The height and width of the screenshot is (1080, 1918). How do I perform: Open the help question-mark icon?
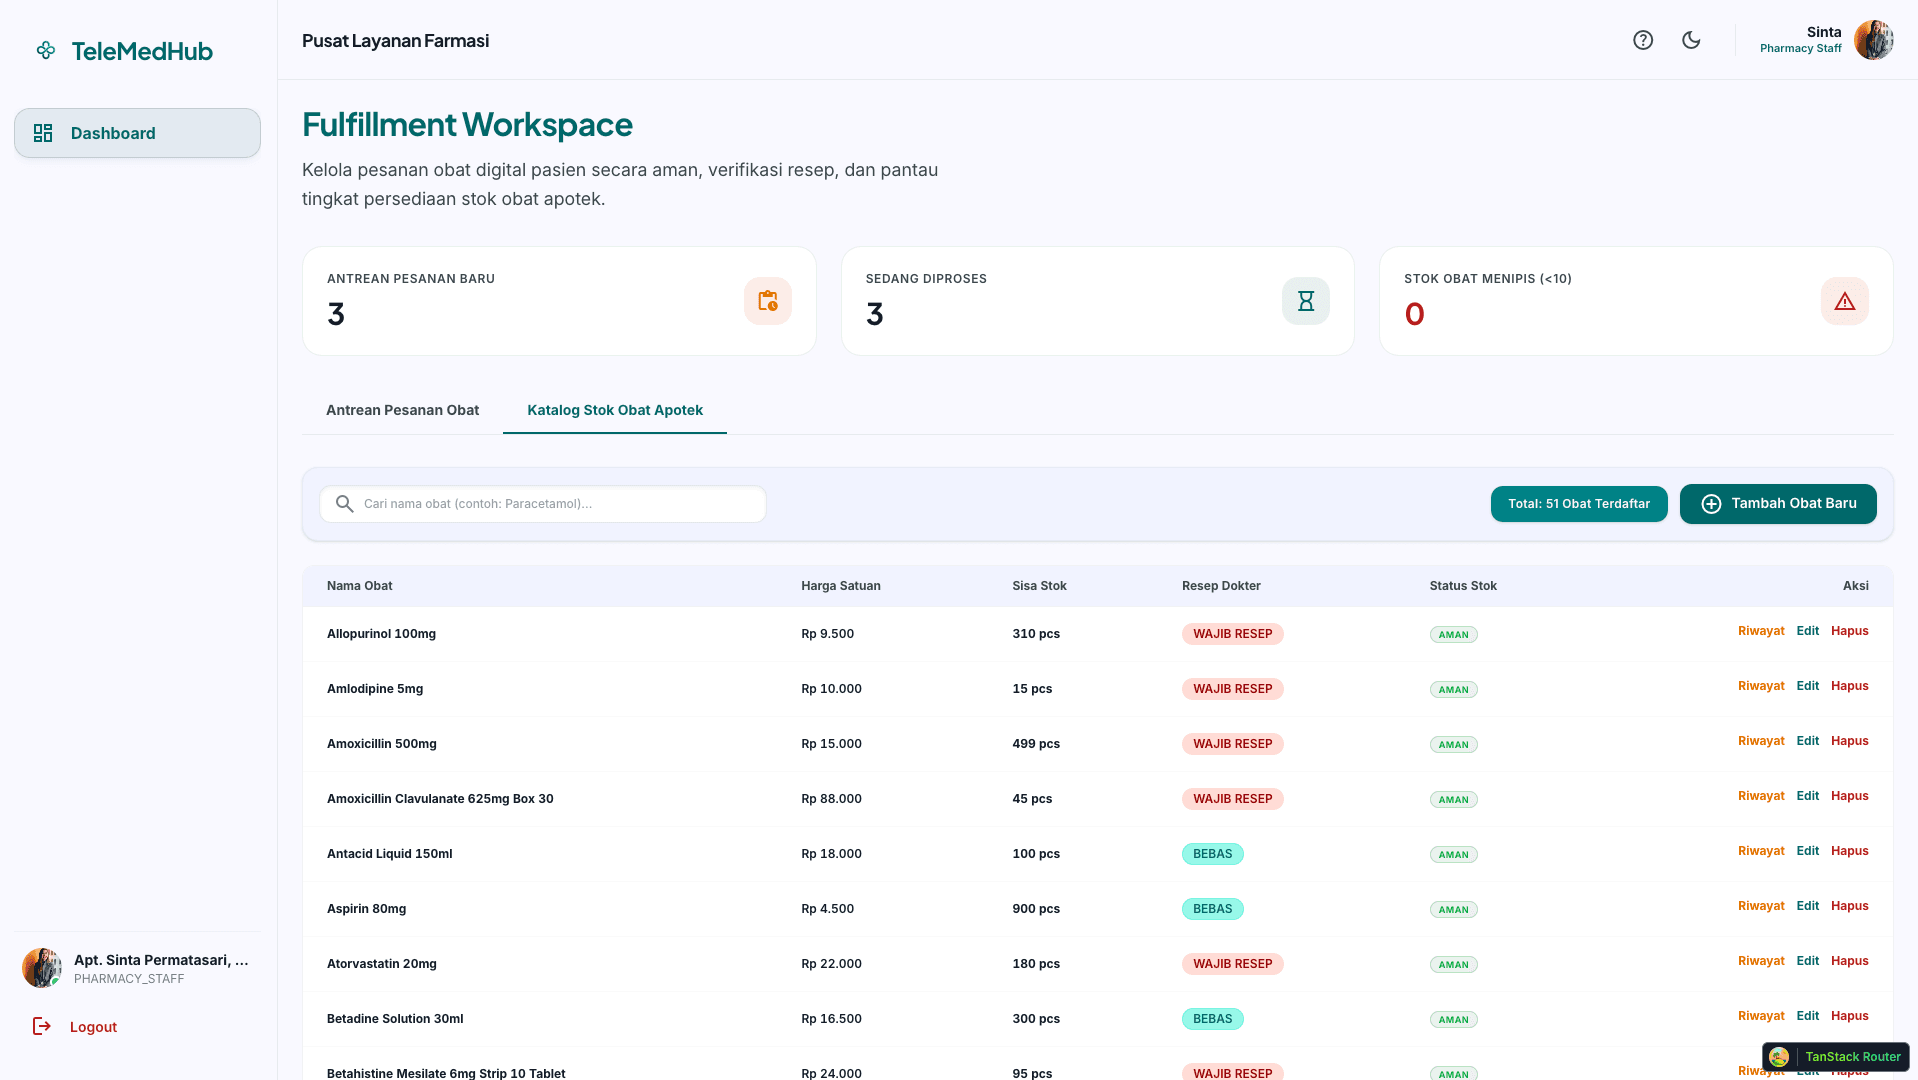pos(1643,40)
